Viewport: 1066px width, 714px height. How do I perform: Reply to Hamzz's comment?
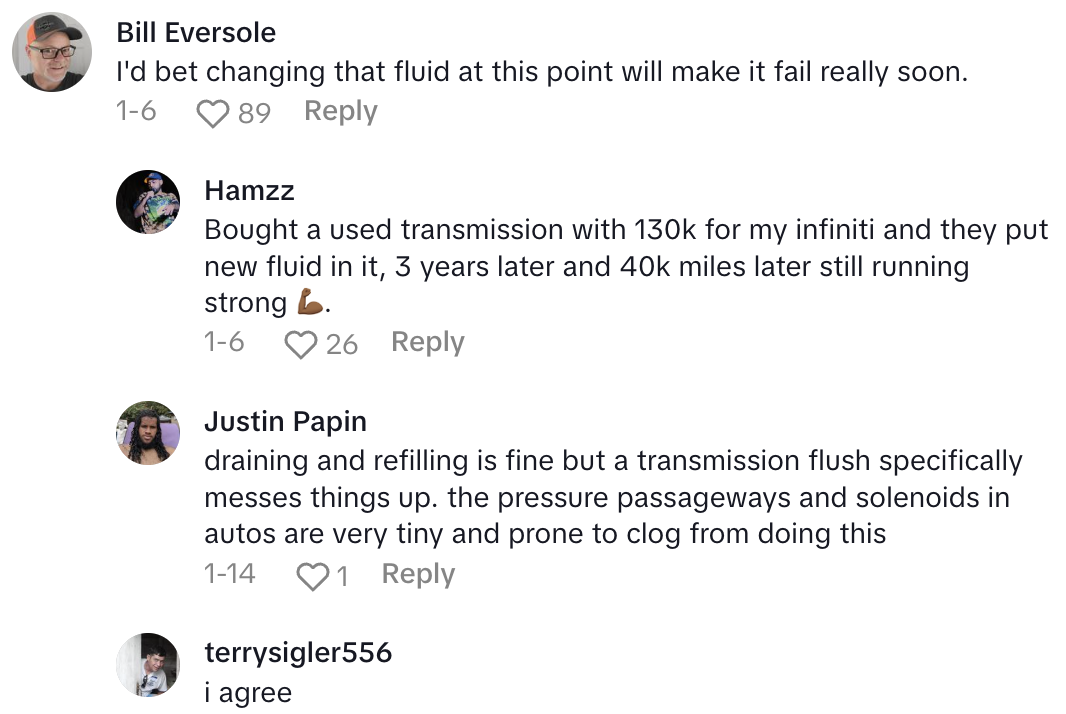[427, 342]
